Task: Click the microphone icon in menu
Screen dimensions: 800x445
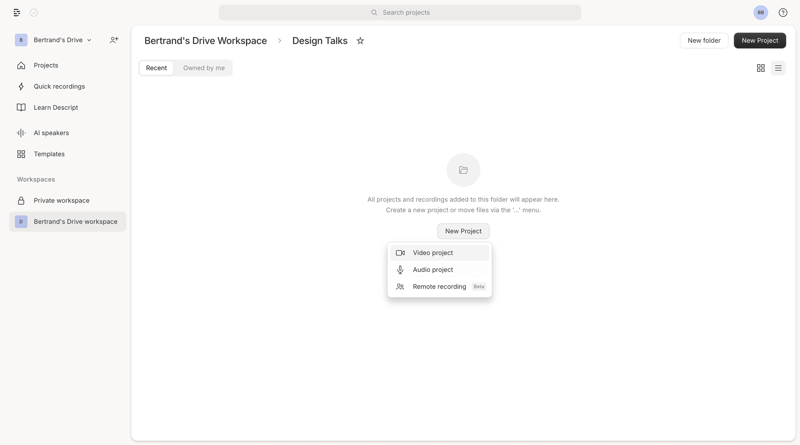Action: (x=401, y=269)
